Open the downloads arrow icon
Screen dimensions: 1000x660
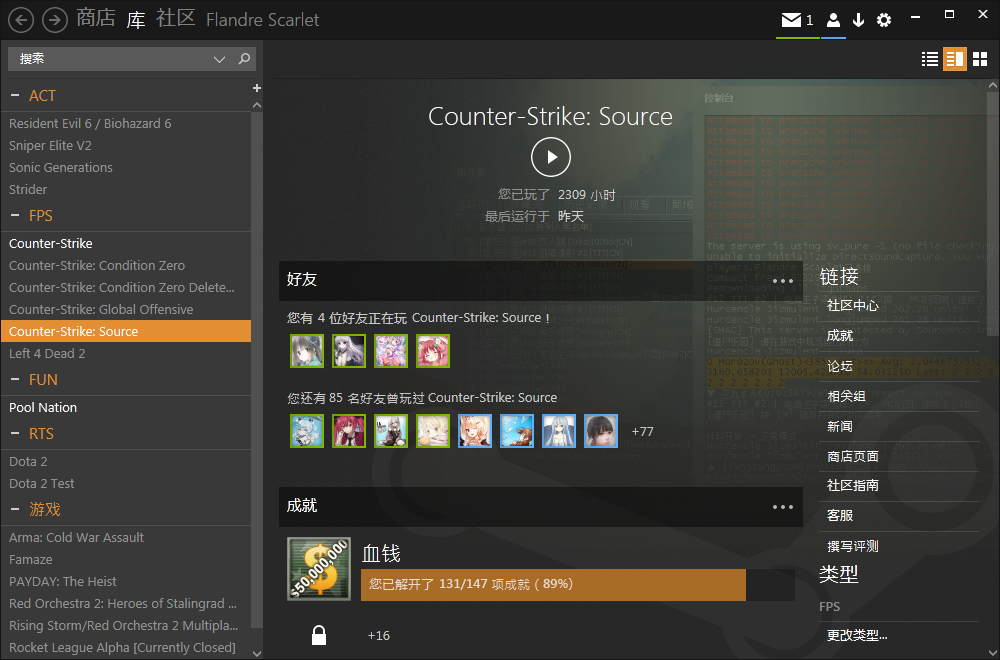(x=858, y=20)
